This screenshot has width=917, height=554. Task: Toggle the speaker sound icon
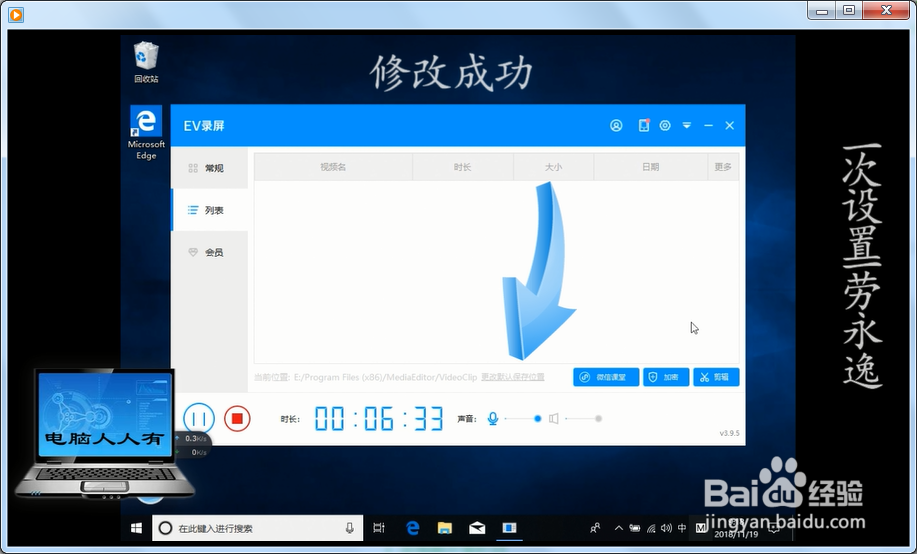click(x=554, y=419)
